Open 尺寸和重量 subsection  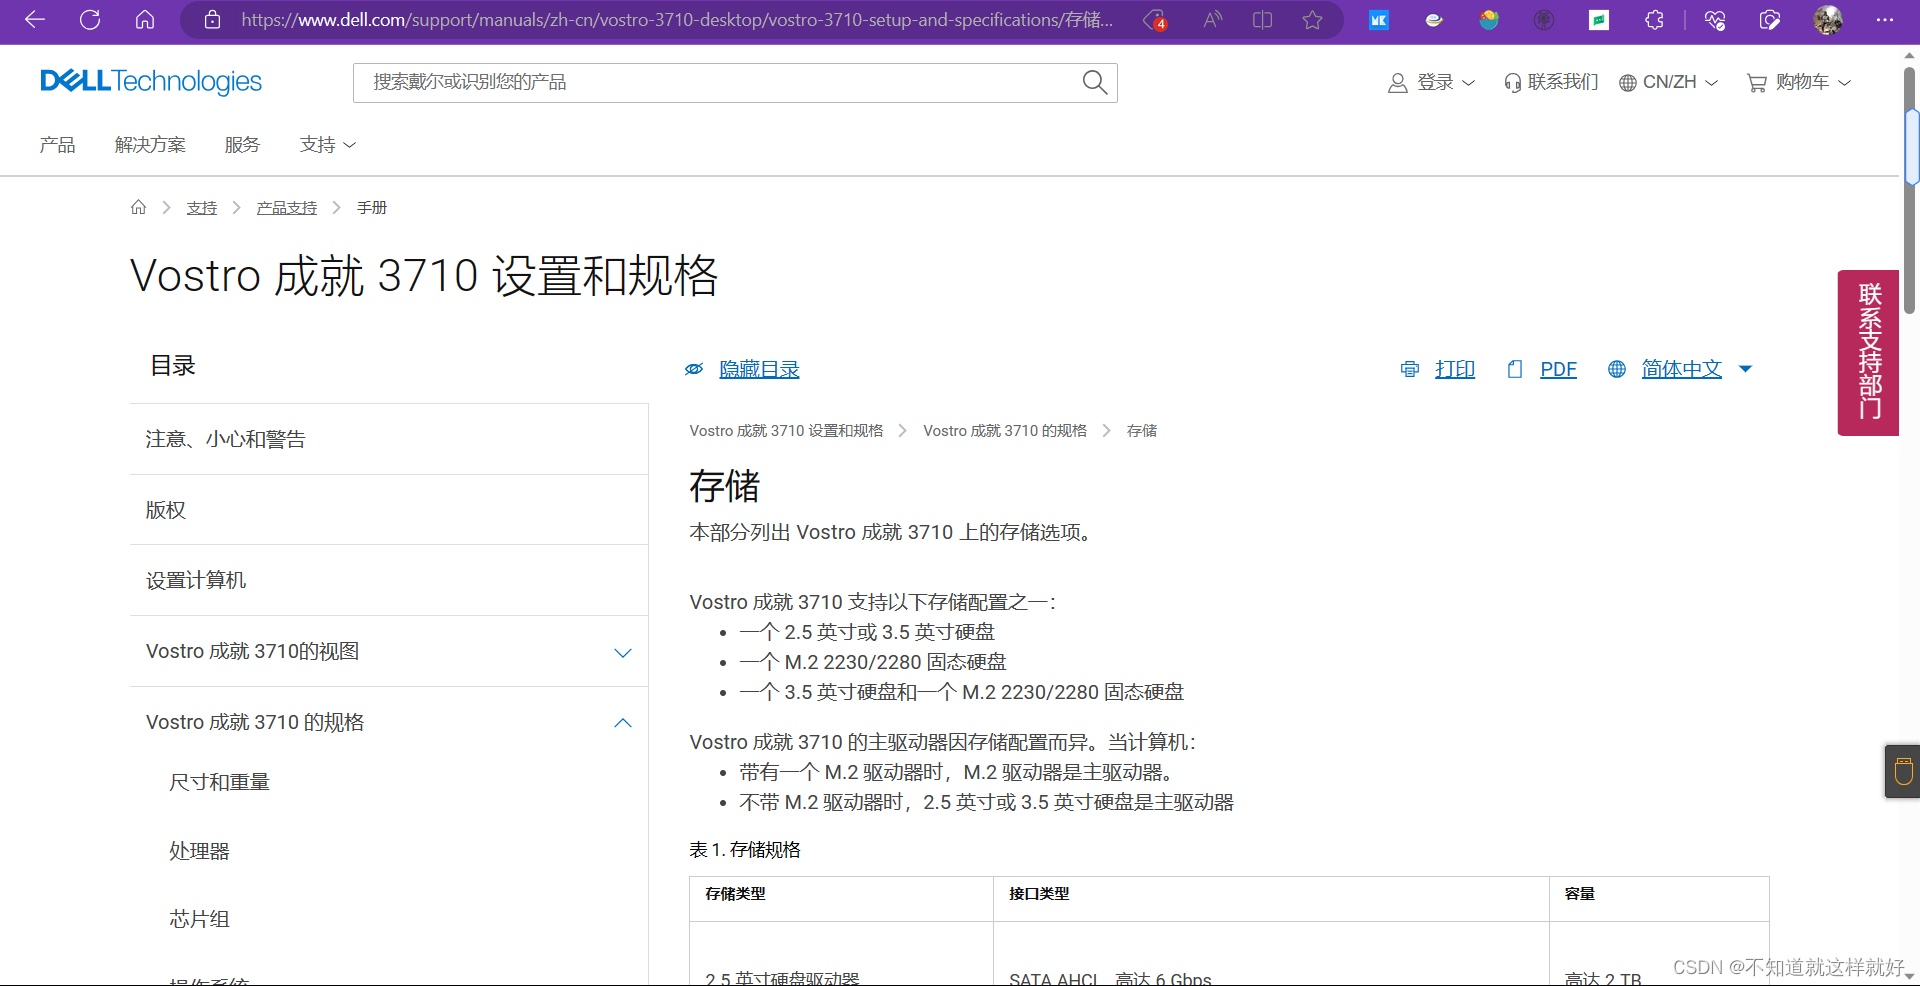220,782
